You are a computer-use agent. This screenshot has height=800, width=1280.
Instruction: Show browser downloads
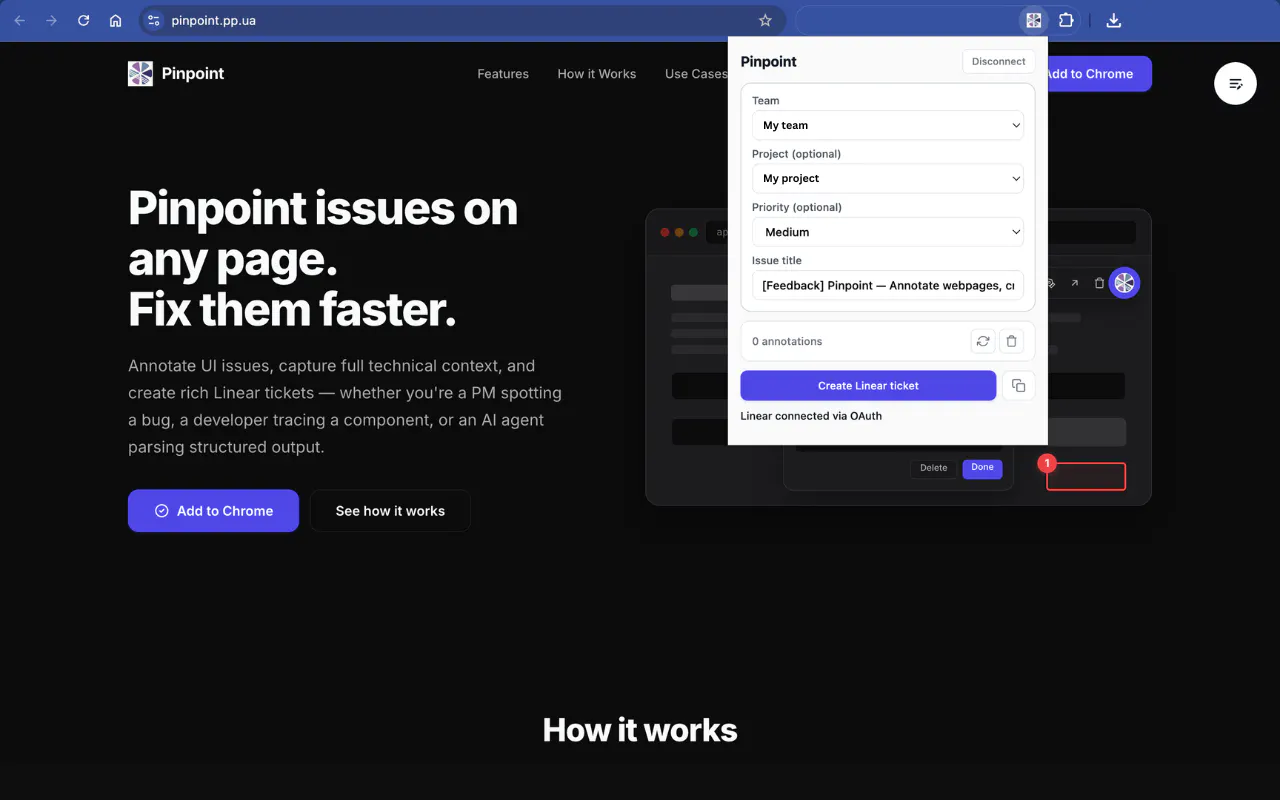pyautogui.click(x=1114, y=20)
